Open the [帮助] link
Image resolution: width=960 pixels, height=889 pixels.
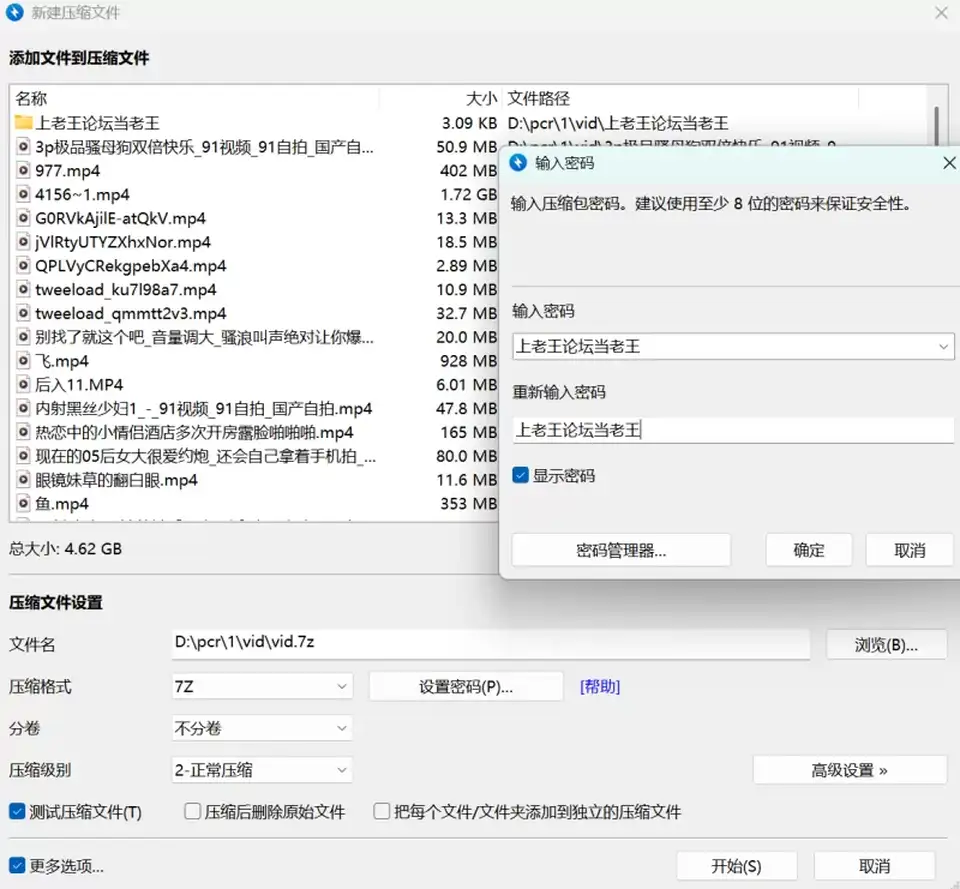point(600,686)
